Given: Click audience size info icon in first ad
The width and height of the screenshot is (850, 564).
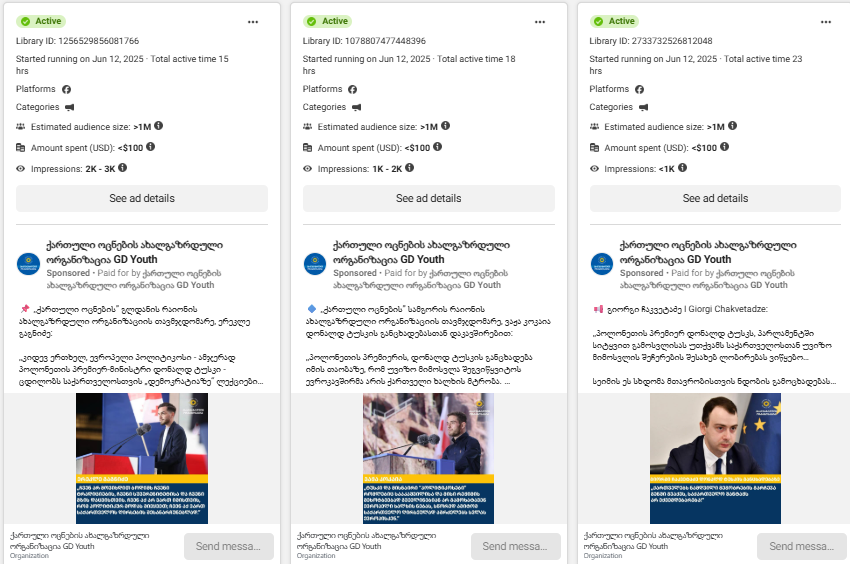Looking at the screenshot, I should [x=158, y=125].
